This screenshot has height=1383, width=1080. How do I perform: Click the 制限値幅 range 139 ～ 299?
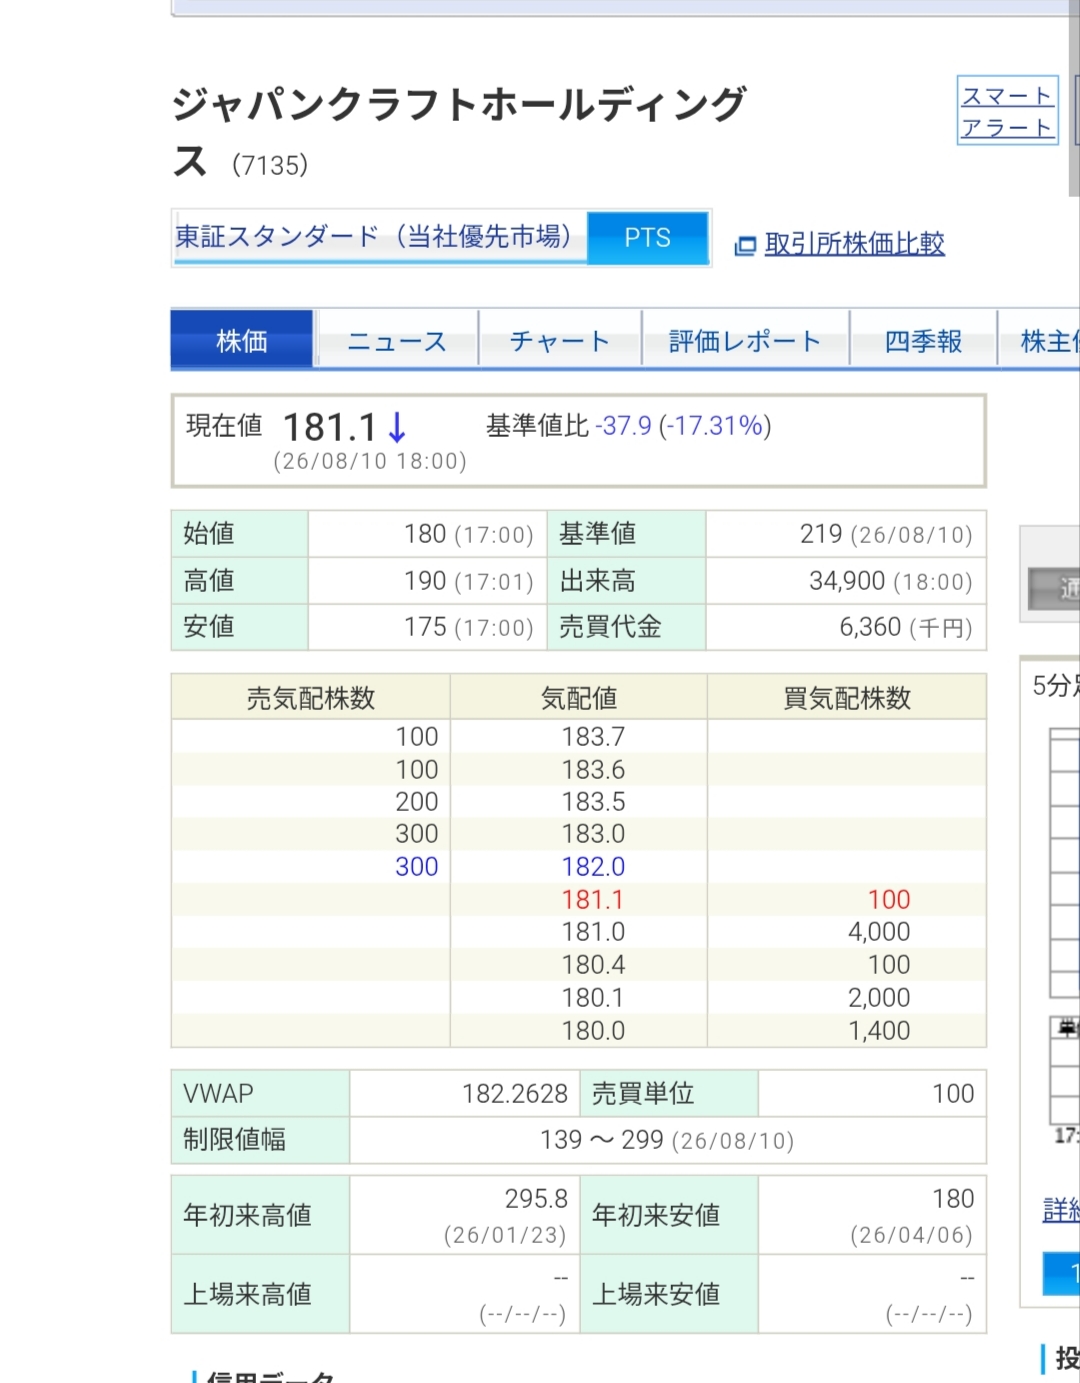click(x=602, y=1140)
